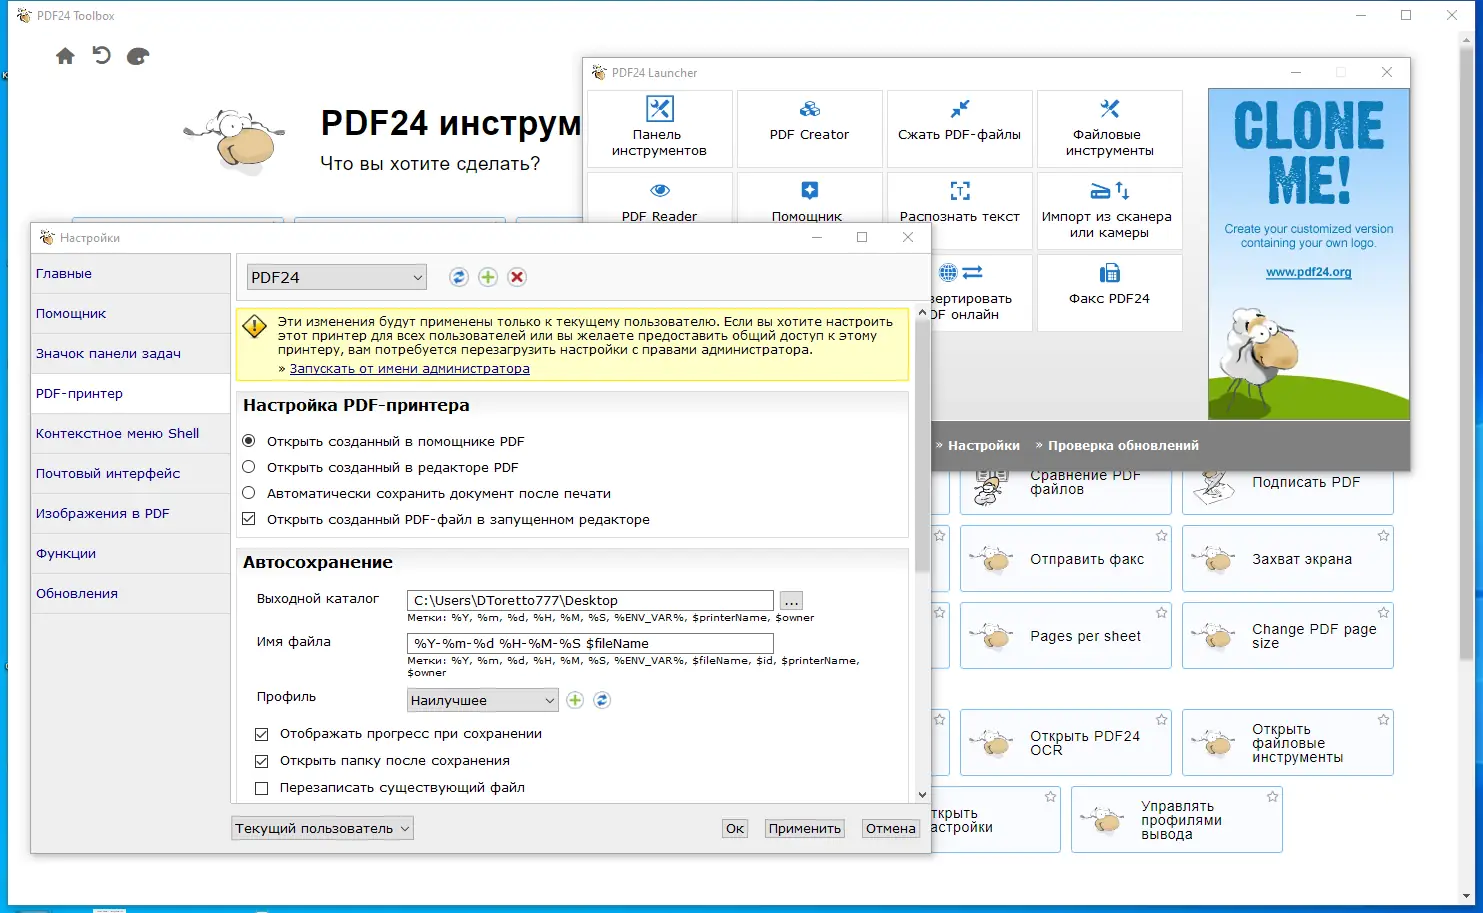Open Импорт из сканера или камеры

tap(1109, 210)
